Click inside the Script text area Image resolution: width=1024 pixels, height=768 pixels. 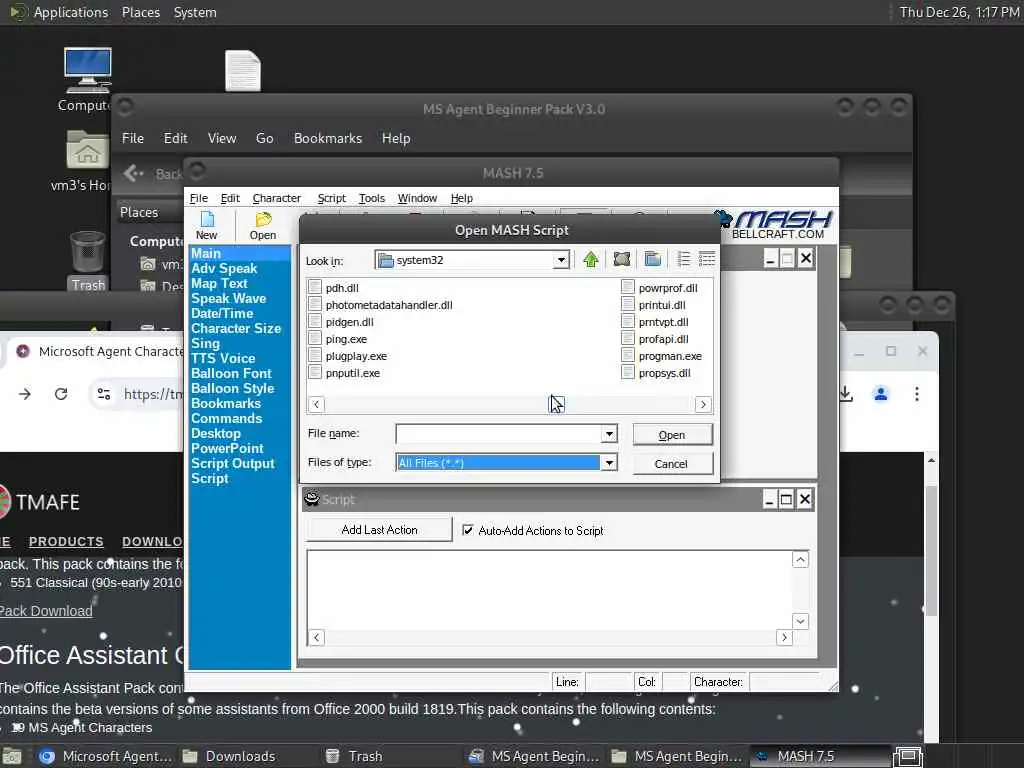pyautogui.click(x=549, y=590)
